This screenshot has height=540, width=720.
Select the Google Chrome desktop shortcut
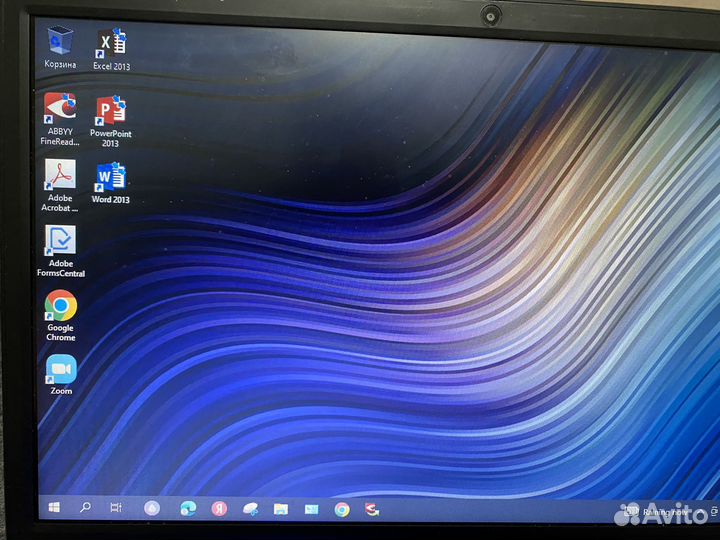pos(61,315)
